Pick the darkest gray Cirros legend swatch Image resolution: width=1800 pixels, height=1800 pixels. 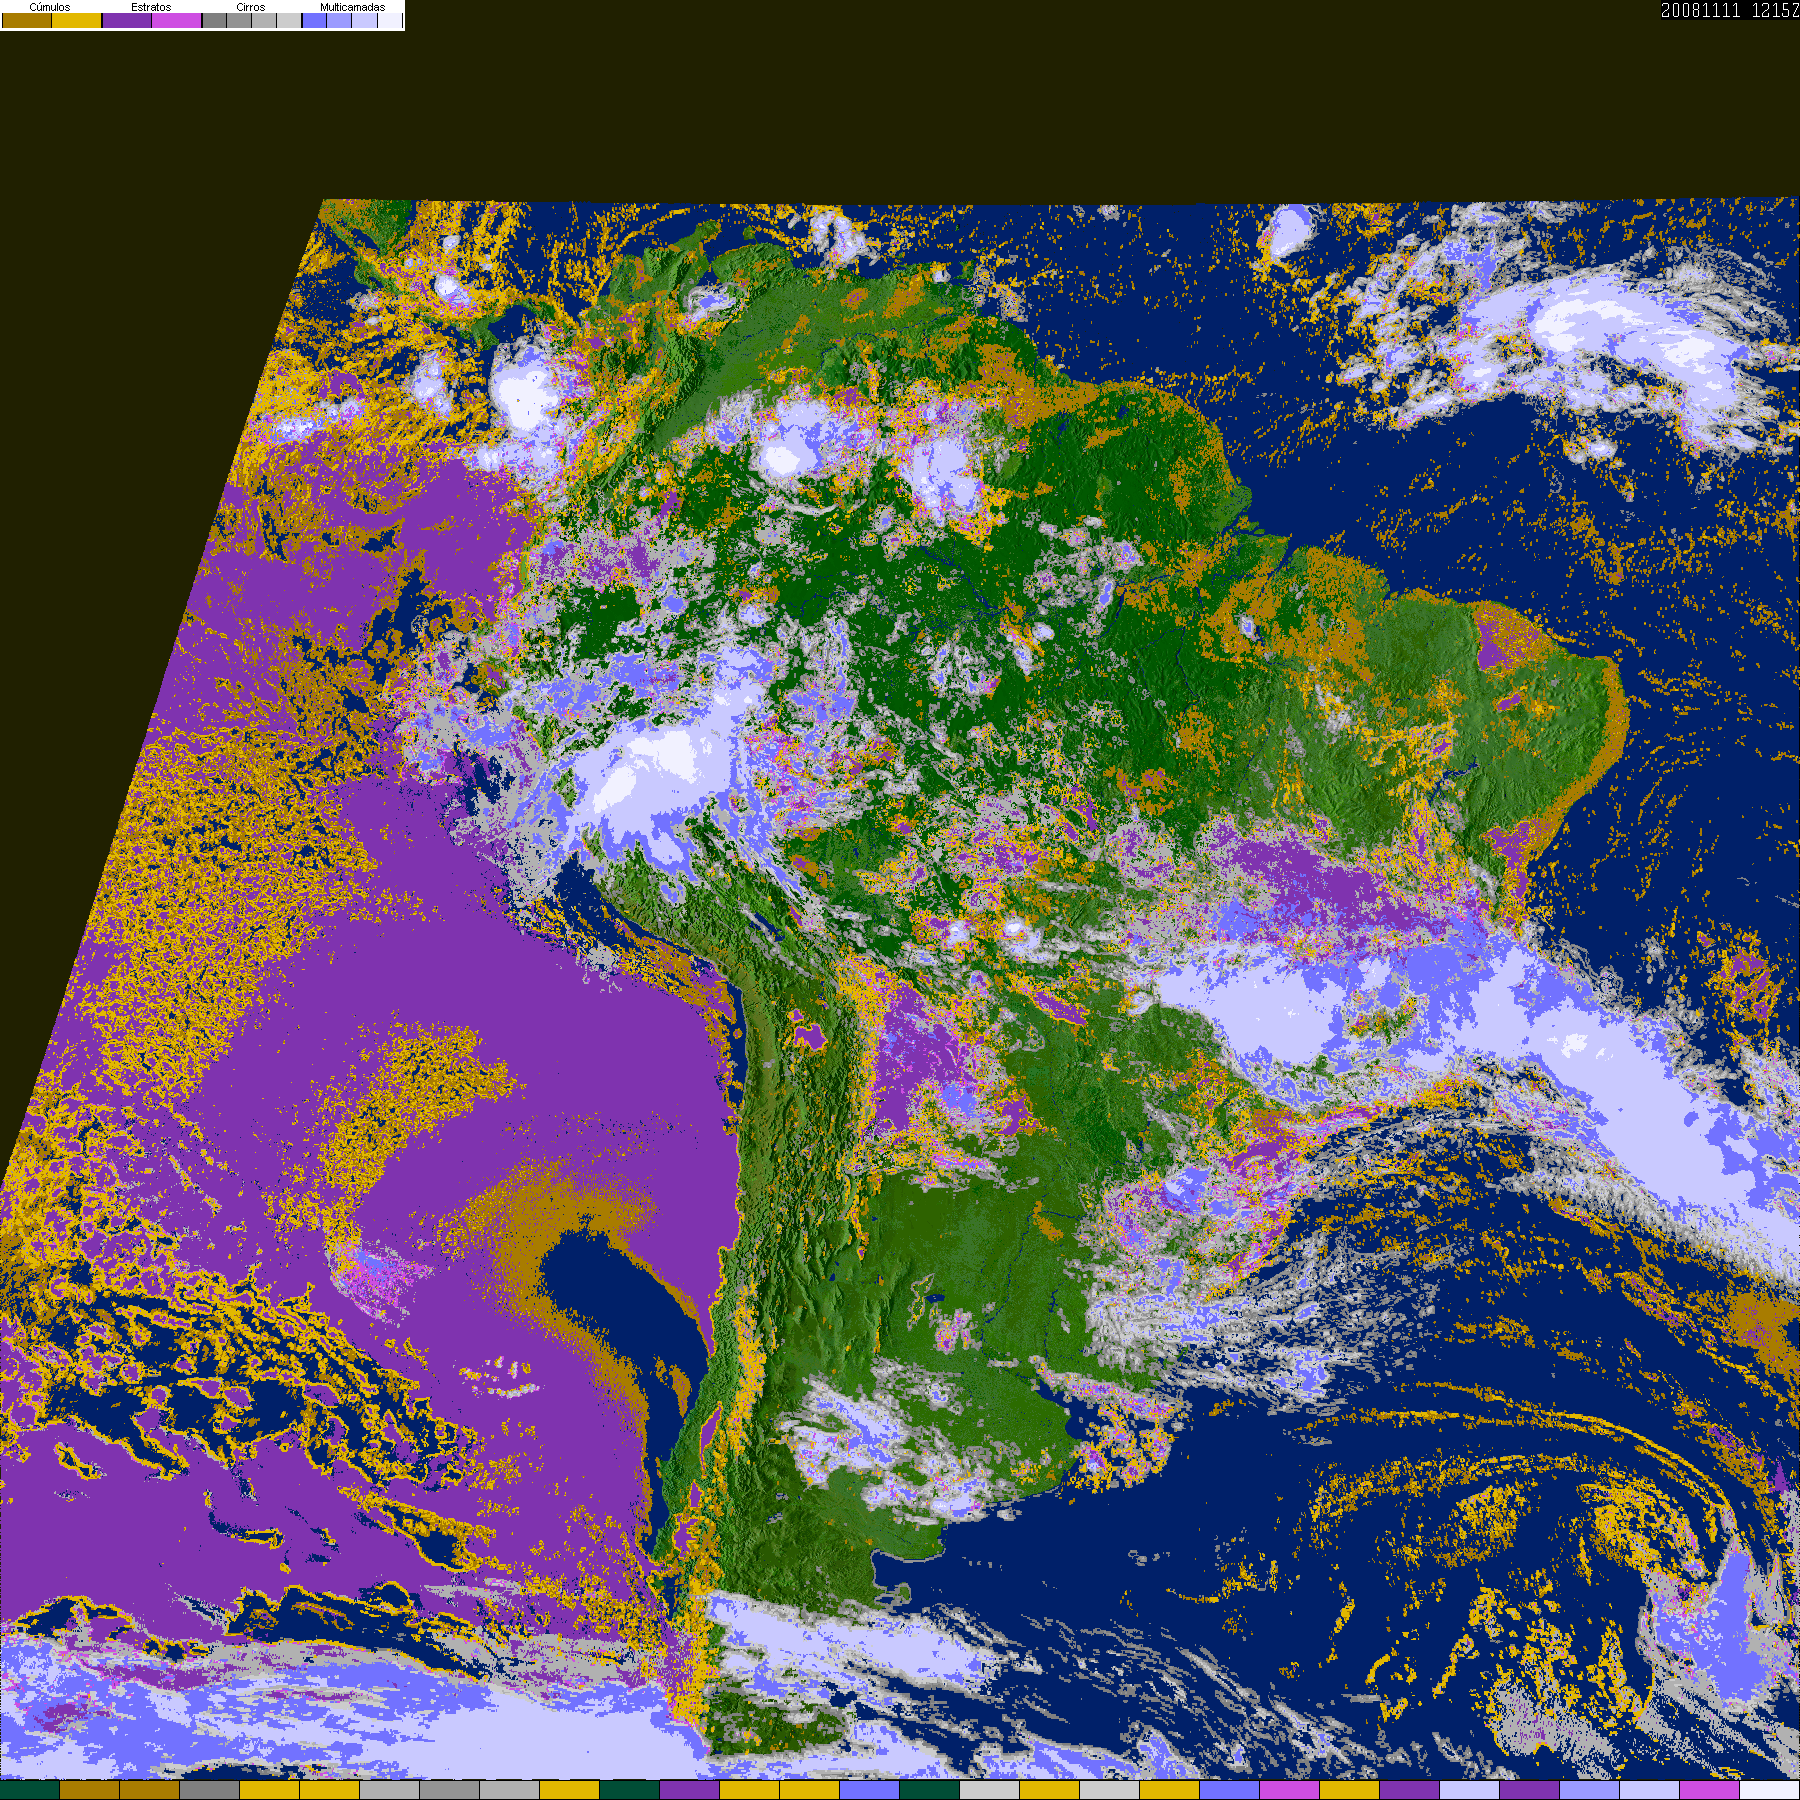click(x=214, y=20)
